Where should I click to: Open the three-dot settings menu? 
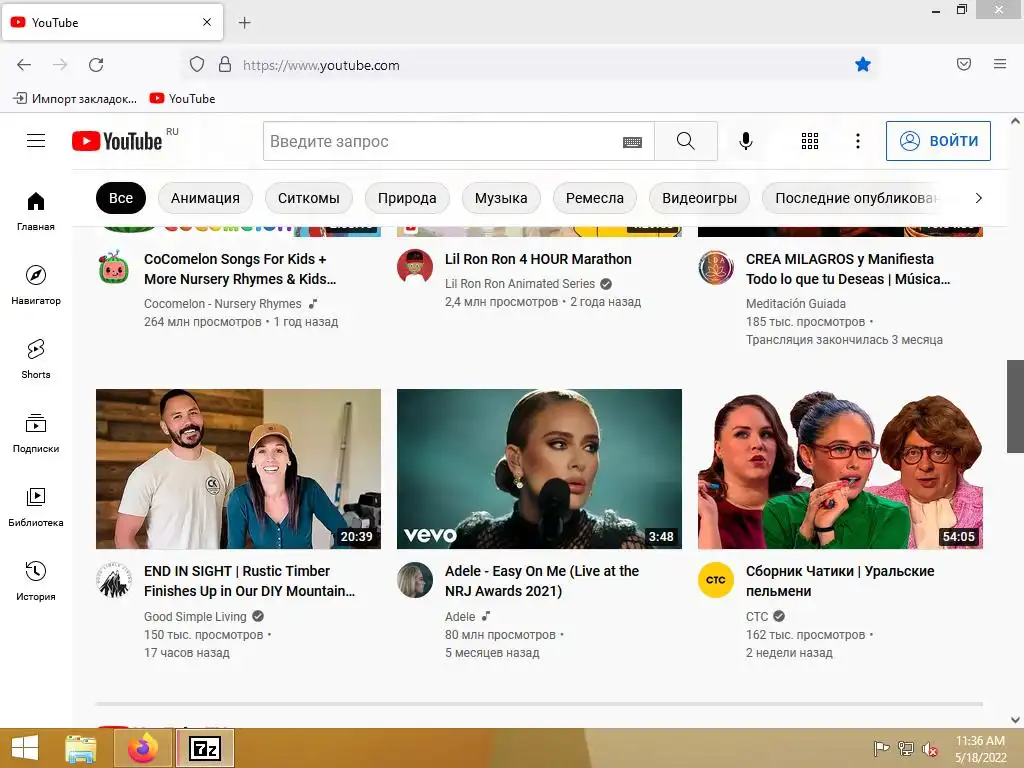858,141
